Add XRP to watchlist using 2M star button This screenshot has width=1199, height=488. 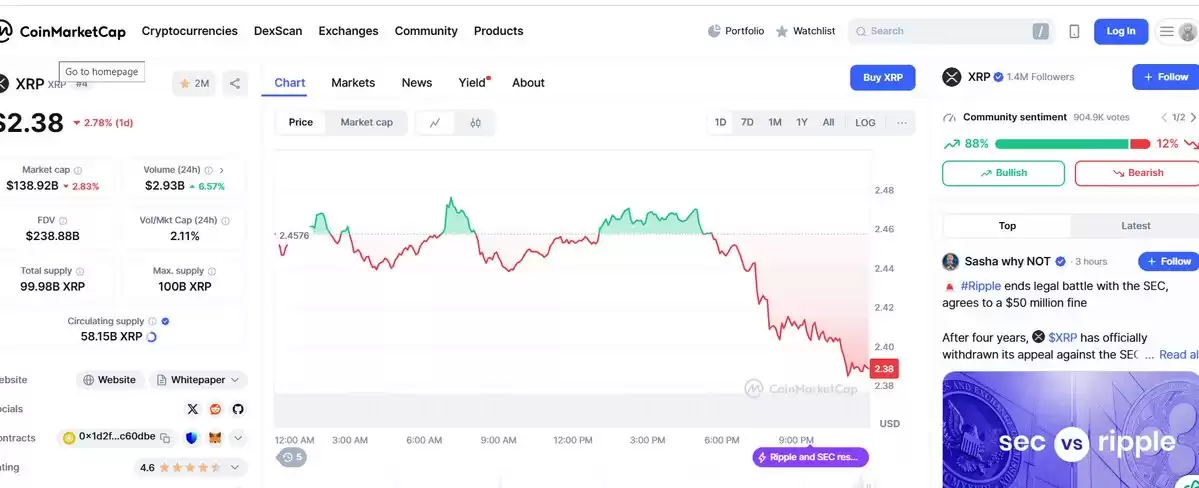tap(194, 83)
